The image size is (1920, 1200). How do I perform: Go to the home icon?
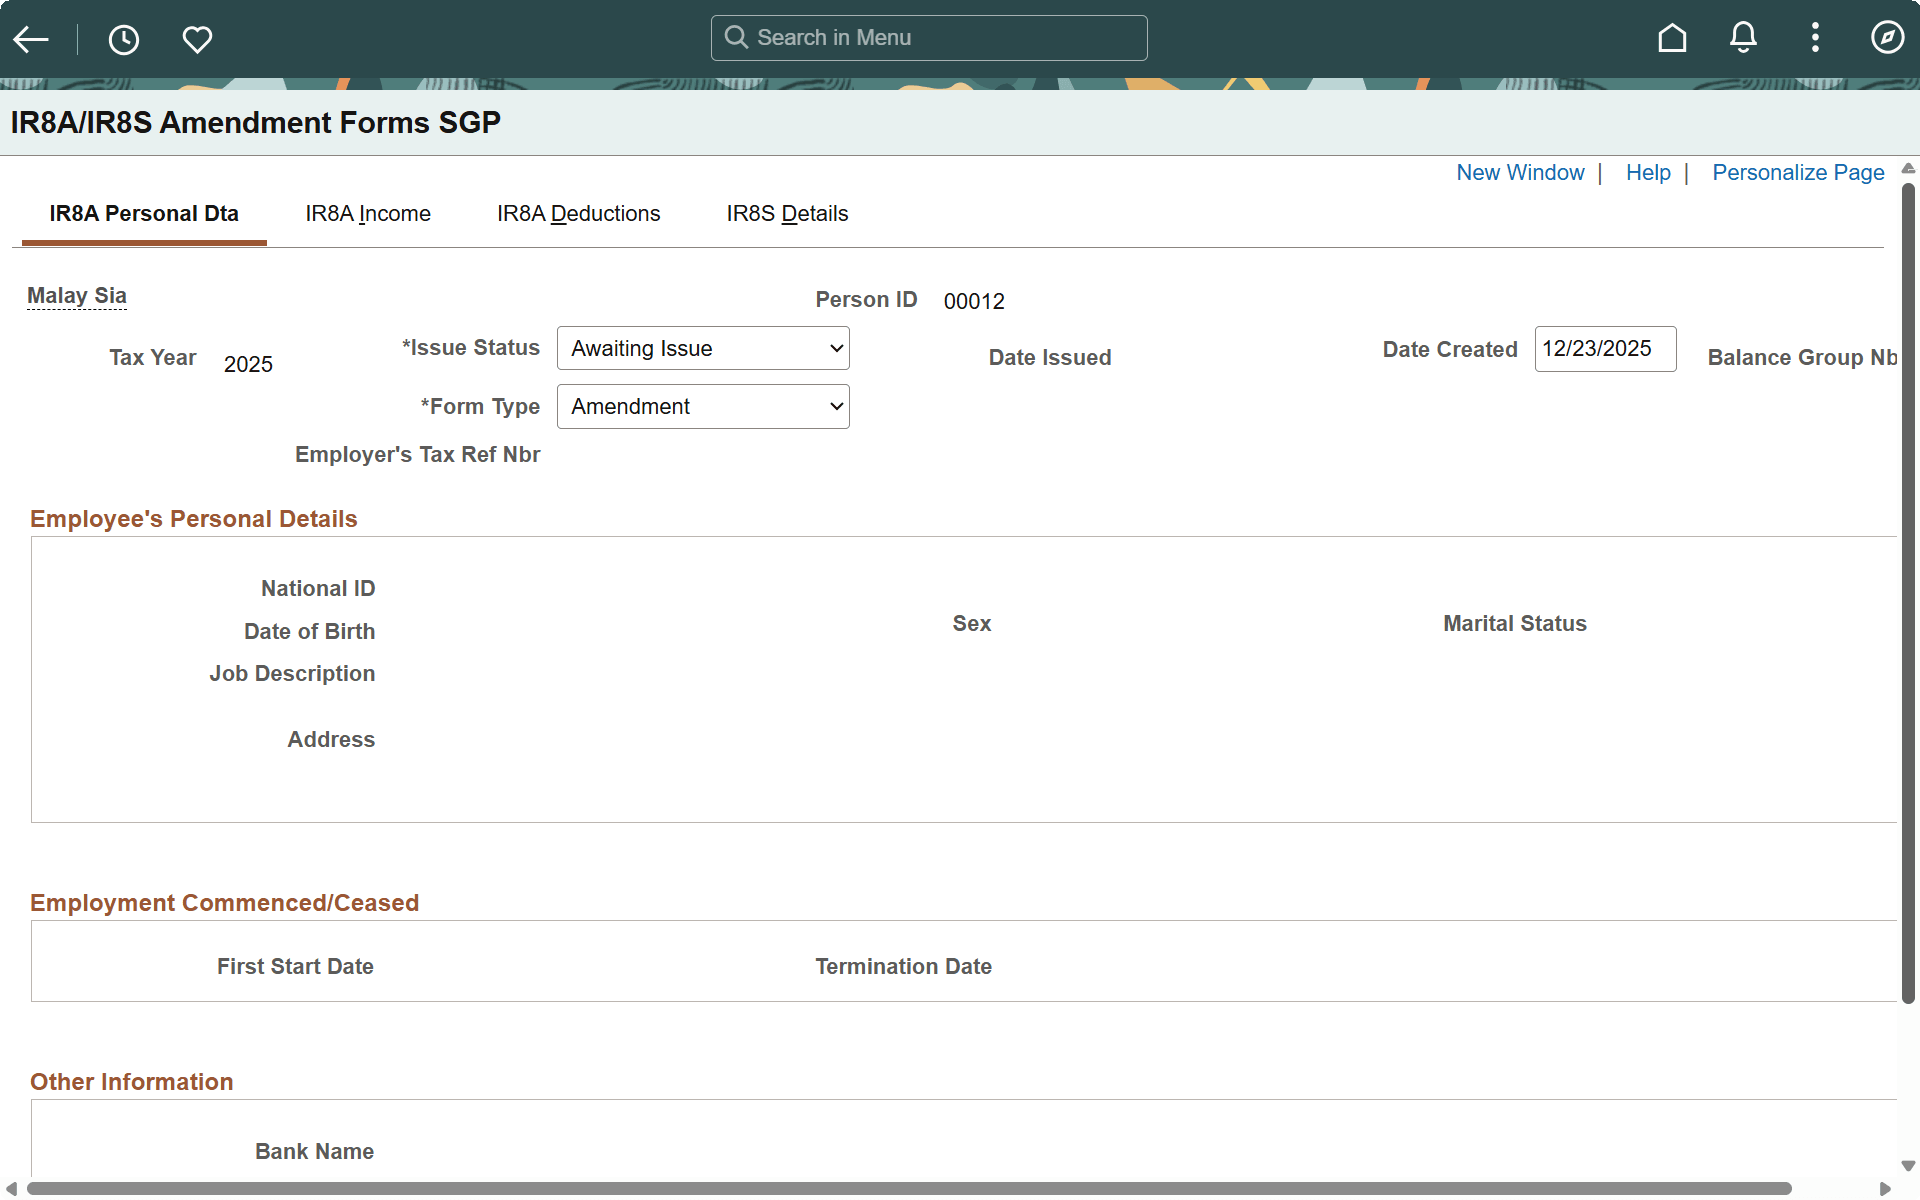pos(1672,38)
